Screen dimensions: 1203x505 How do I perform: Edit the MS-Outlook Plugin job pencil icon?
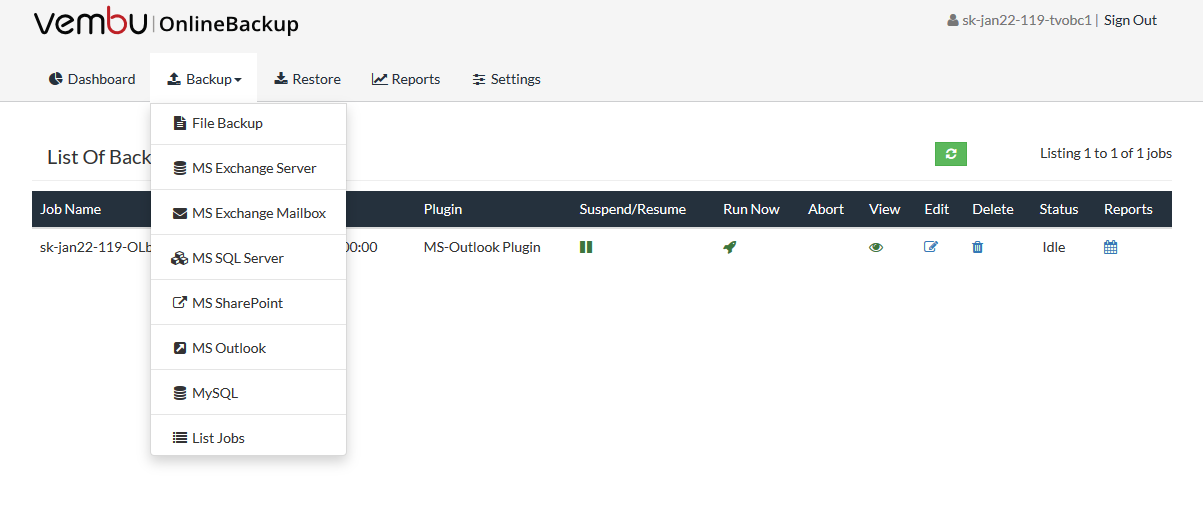[x=931, y=247]
